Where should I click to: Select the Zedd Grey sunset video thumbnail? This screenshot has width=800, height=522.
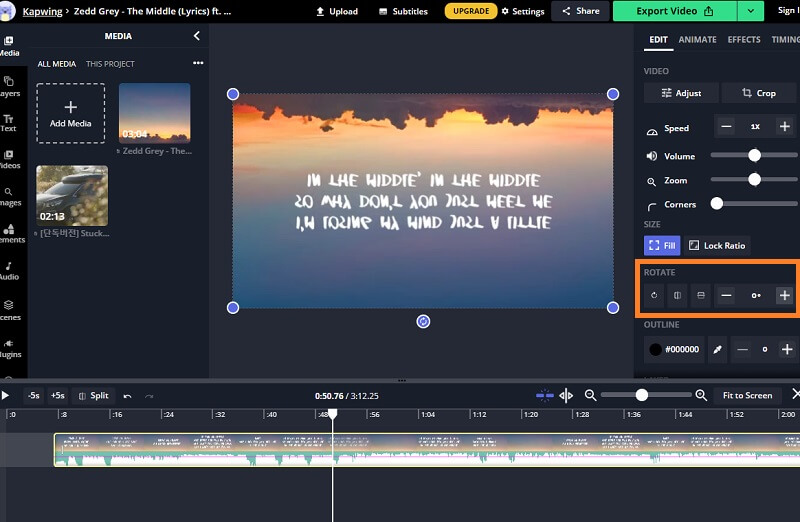point(154,112)
